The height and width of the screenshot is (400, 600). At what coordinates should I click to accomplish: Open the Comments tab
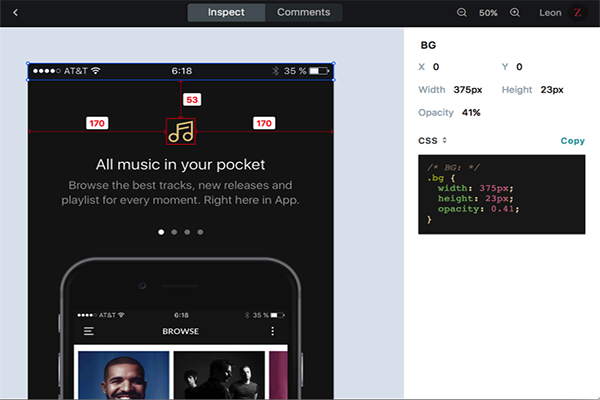click(303, 13)
